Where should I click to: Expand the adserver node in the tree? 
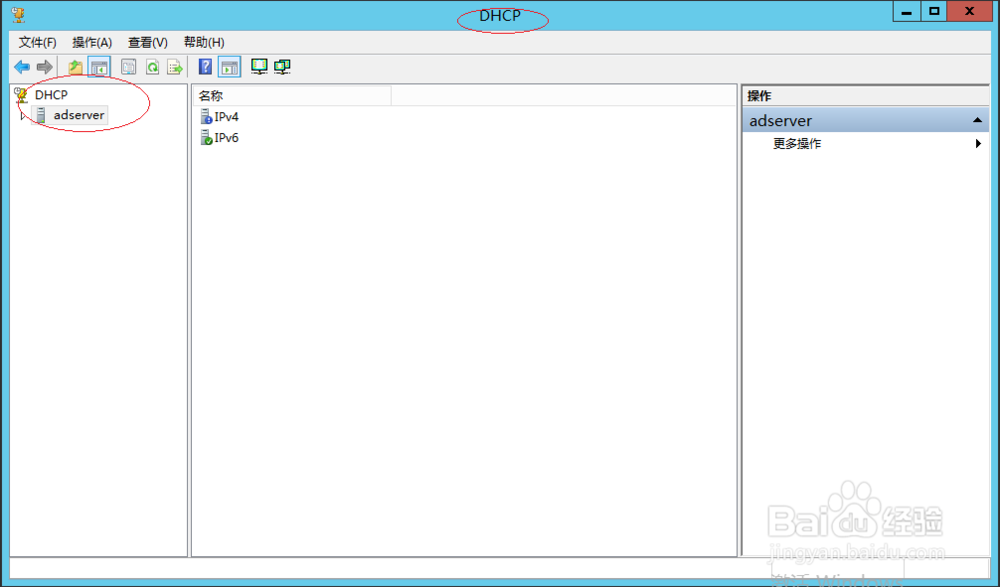pos(22,115)
